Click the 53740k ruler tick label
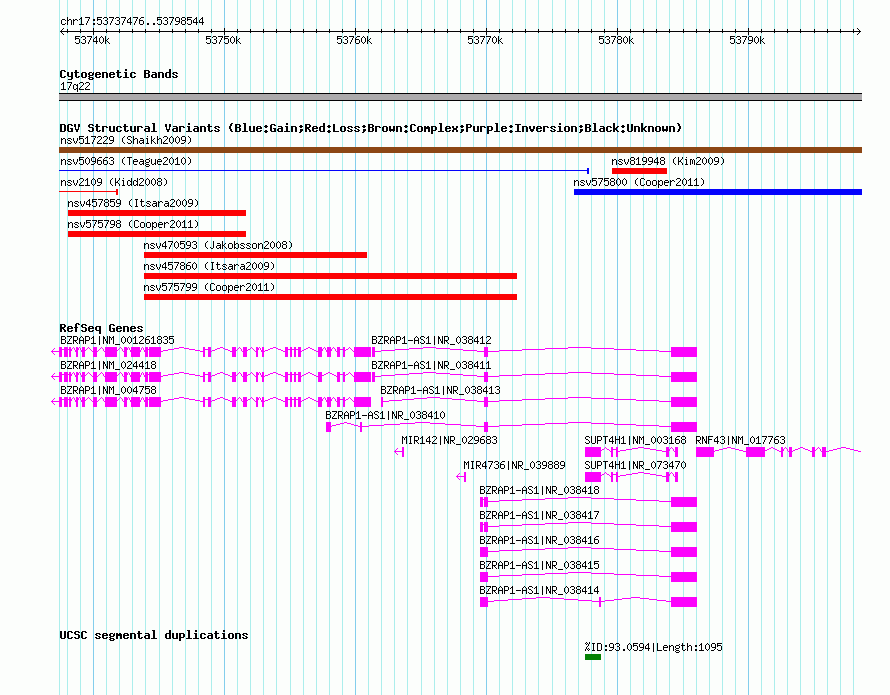 (92, 40)
